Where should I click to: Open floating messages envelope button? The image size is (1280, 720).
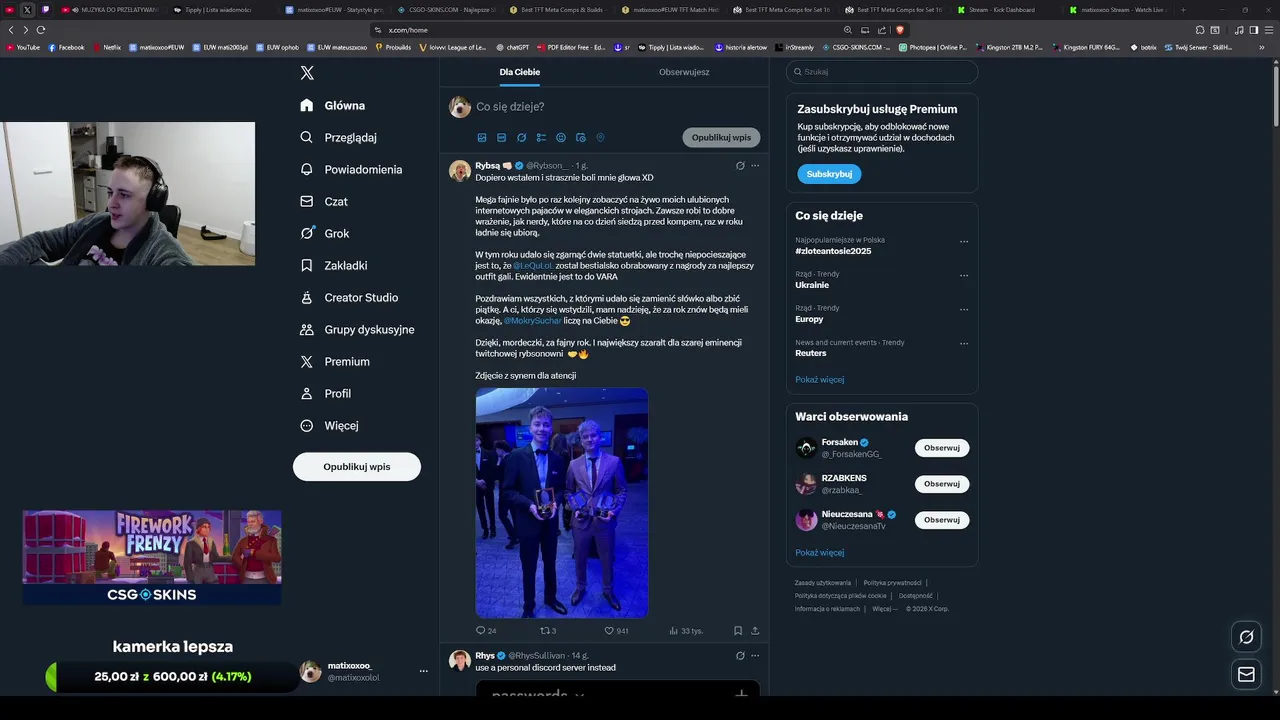pos(1246,675)
